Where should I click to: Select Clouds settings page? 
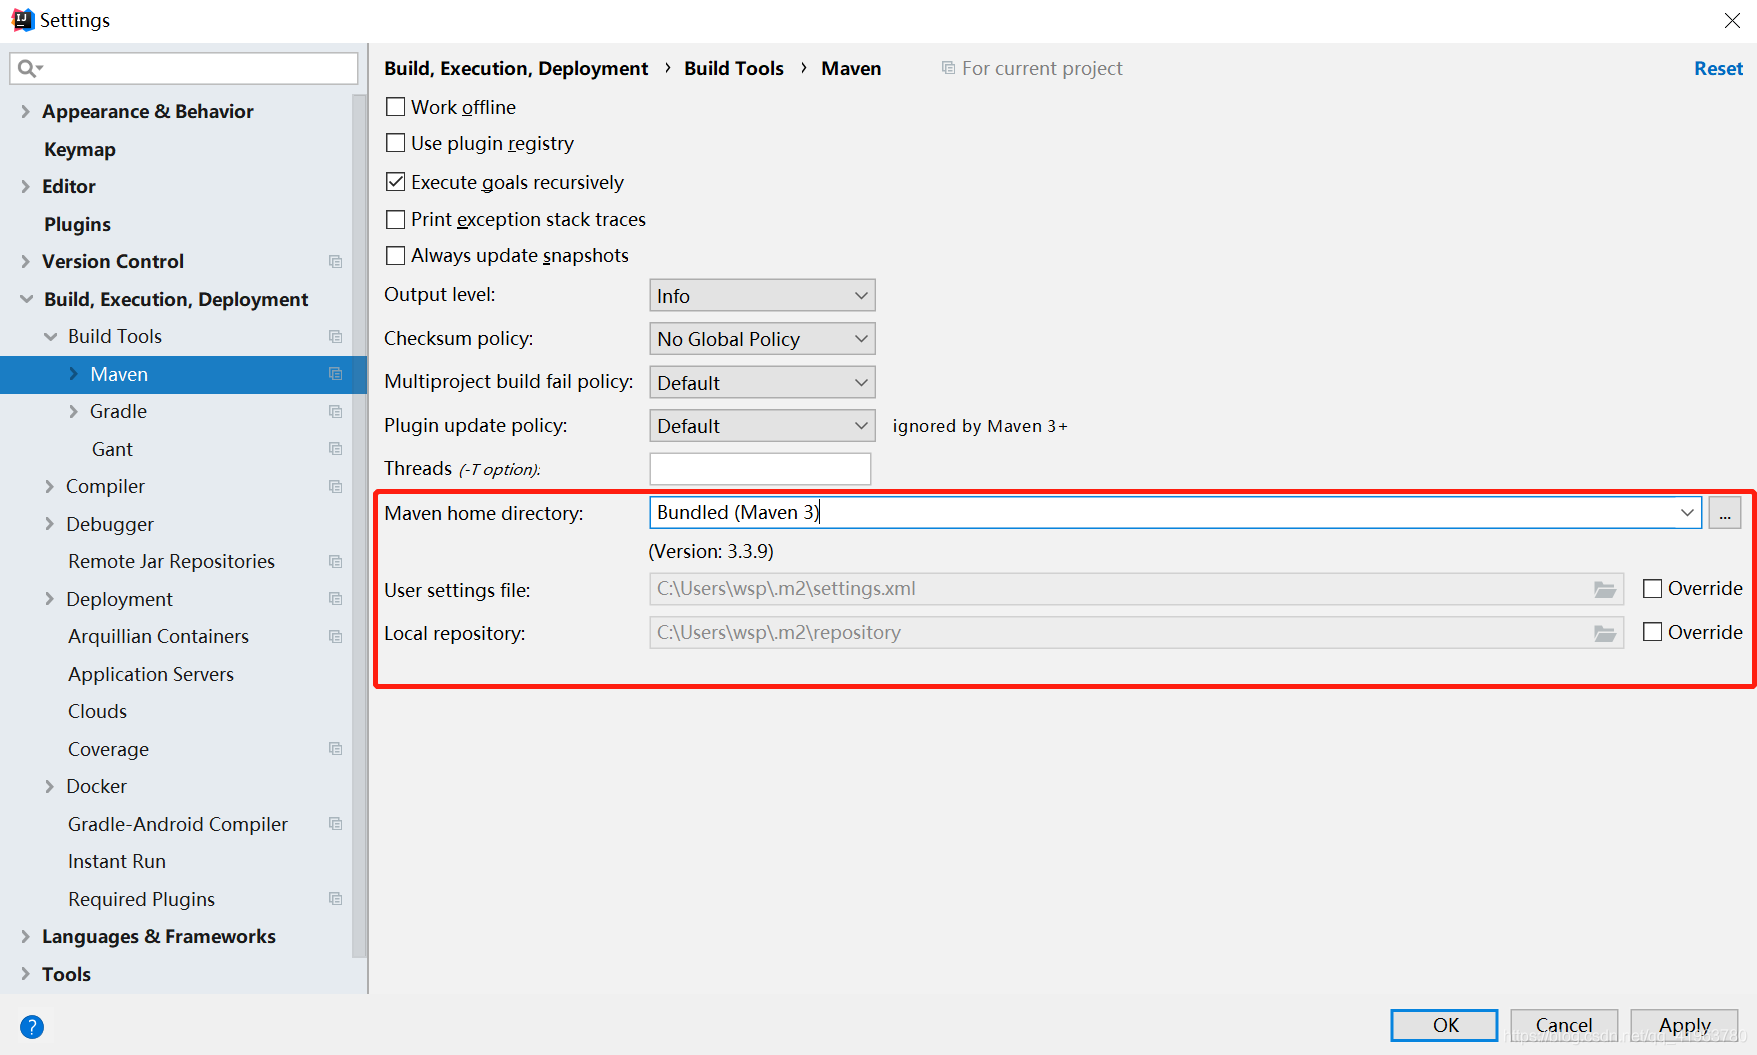click(x=97, y=711)
